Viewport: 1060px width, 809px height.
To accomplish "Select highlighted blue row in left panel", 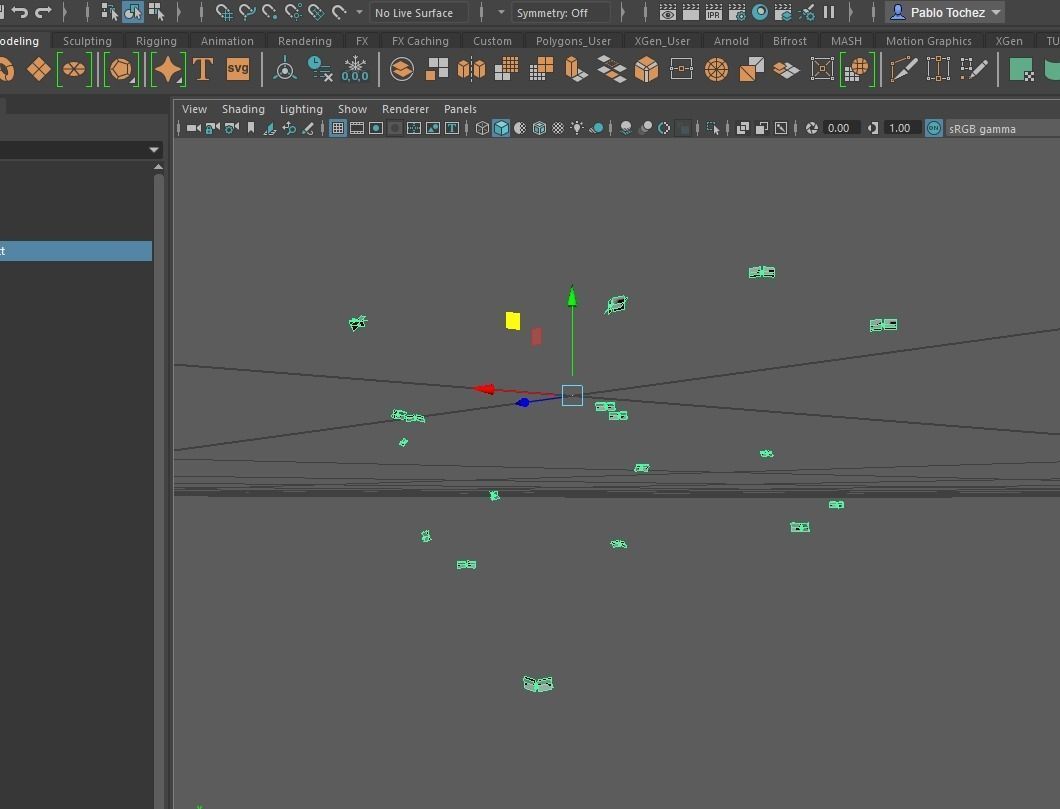I will pos(76,251).
